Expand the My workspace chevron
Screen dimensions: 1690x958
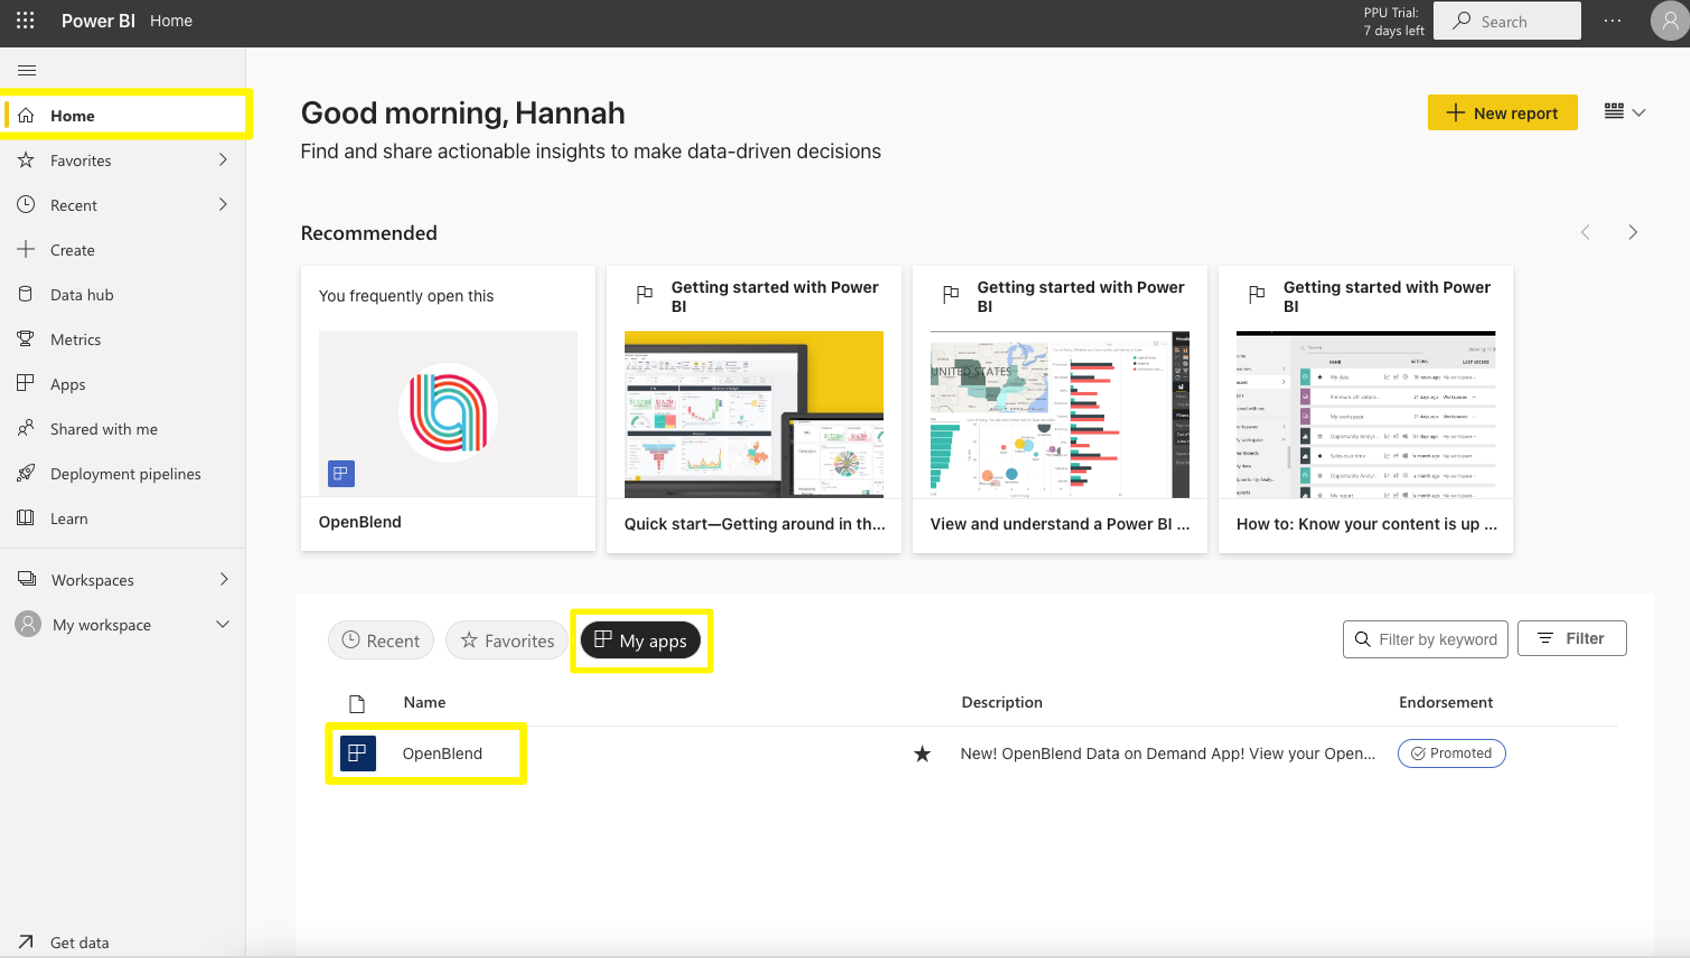point(222,624)
